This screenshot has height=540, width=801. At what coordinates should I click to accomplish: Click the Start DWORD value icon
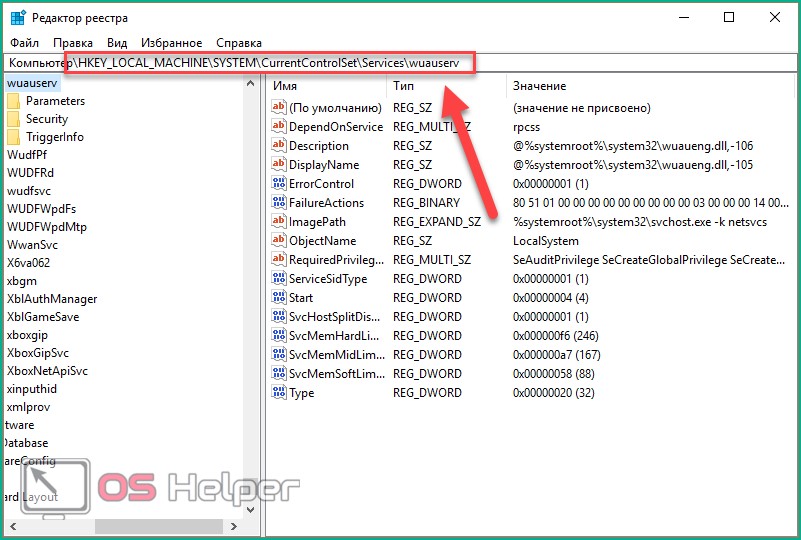pyautogui.click(x=279, y=298)
